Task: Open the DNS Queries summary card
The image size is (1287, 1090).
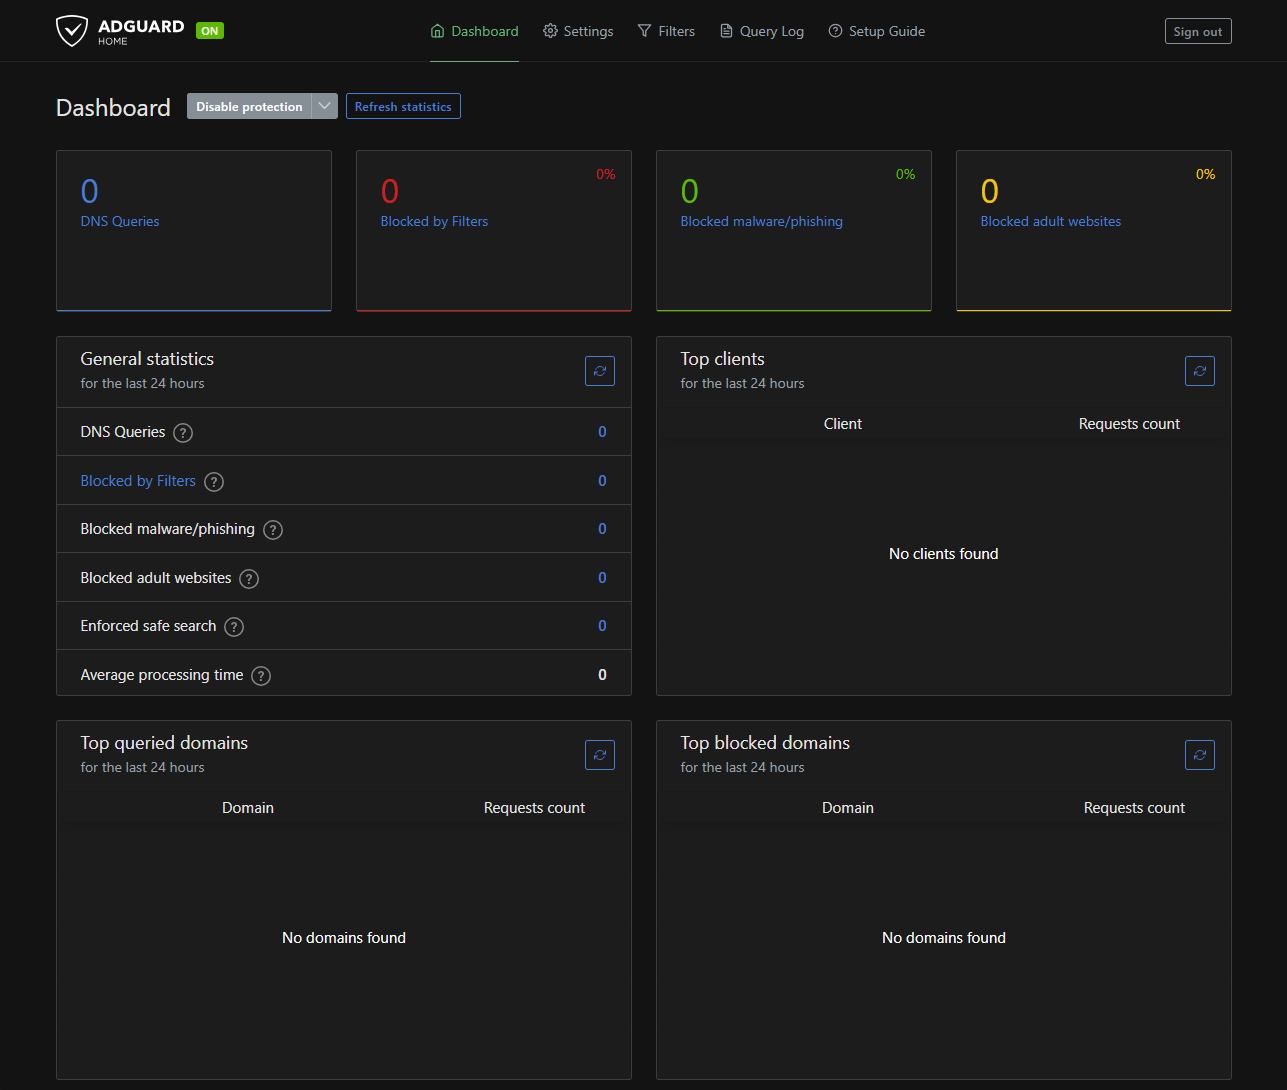Action: pyautogui.click(x=120, y=221)
